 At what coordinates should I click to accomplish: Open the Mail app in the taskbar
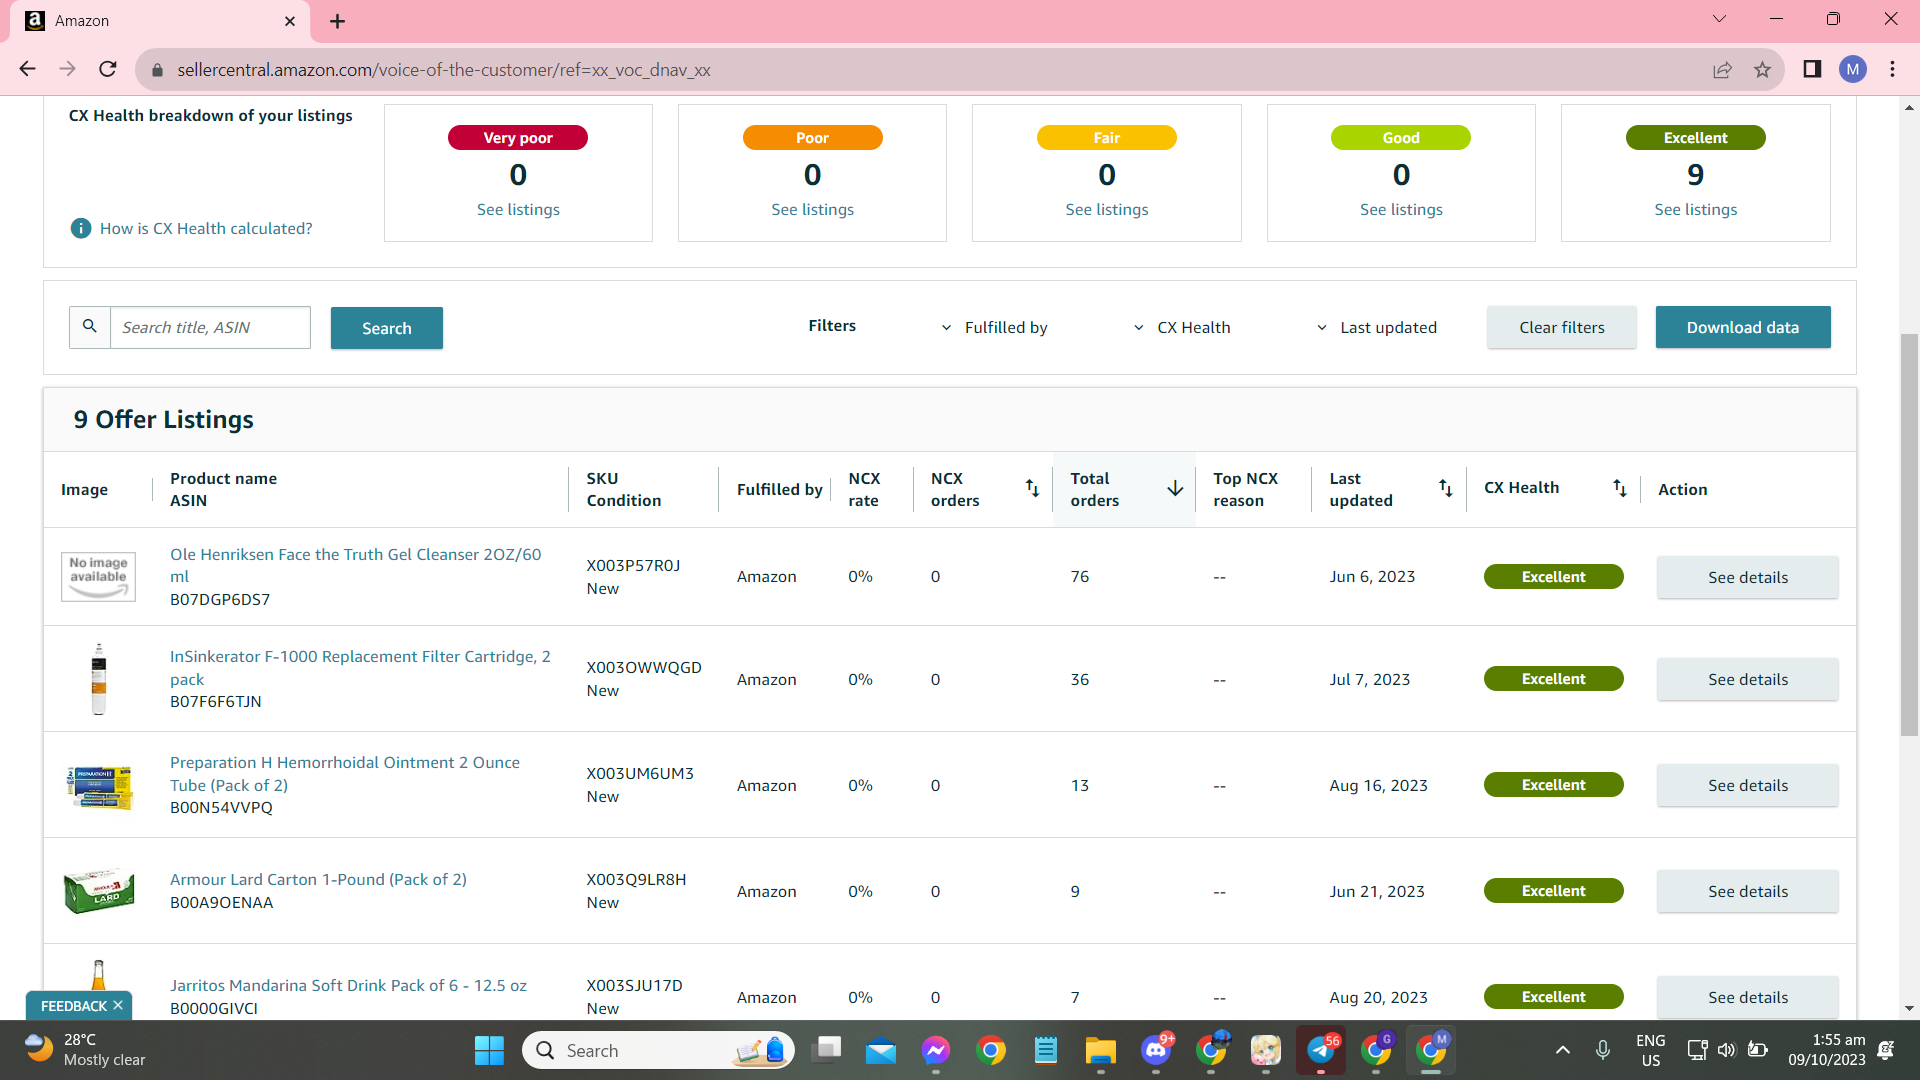click(x=881, y=1050)
